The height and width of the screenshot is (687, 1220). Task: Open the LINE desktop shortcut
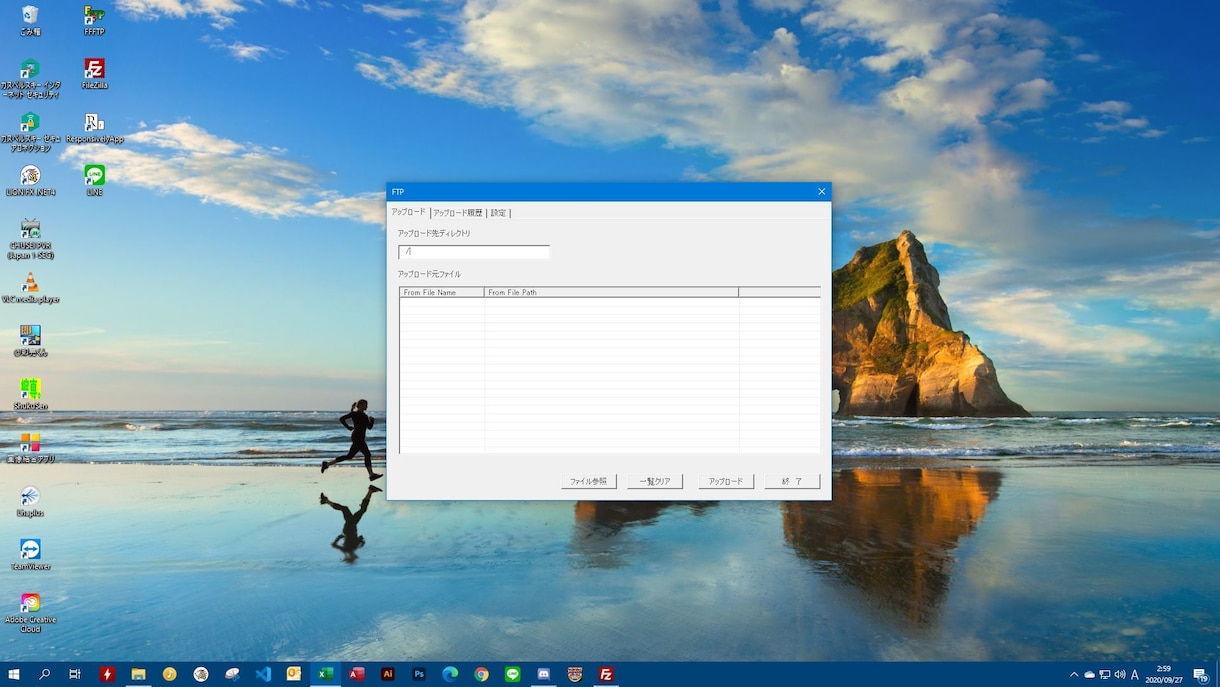pyautogui.click(x=94, y=180)
